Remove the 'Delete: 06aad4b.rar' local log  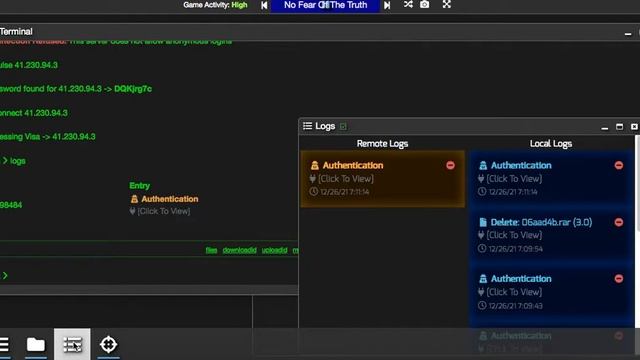click(619, 222)
